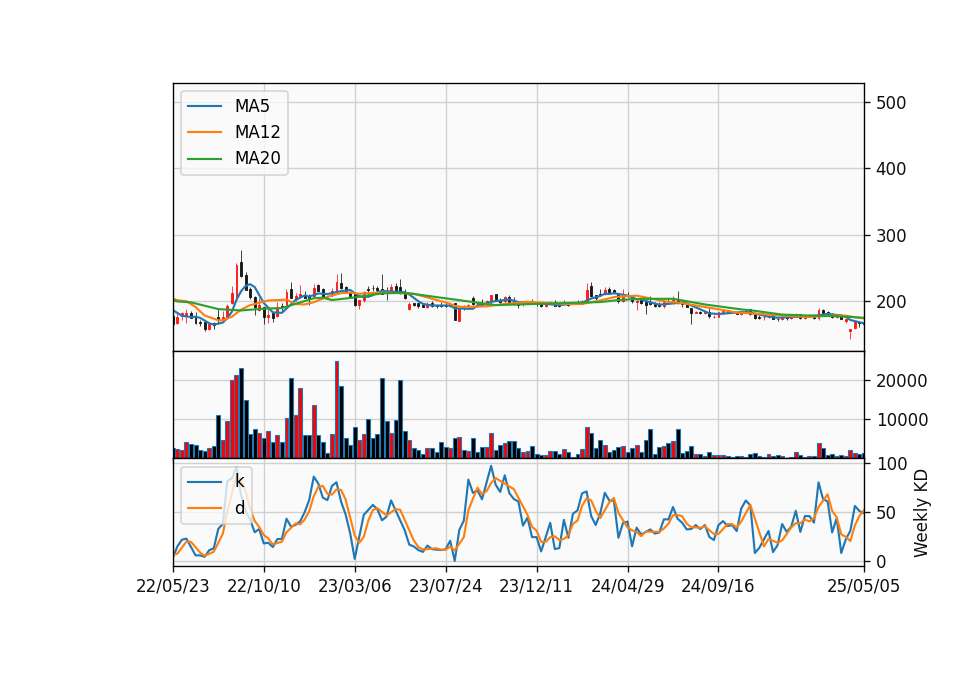Click the d legend label
This screenshot has height=690, width=960.
click(239, 508)
